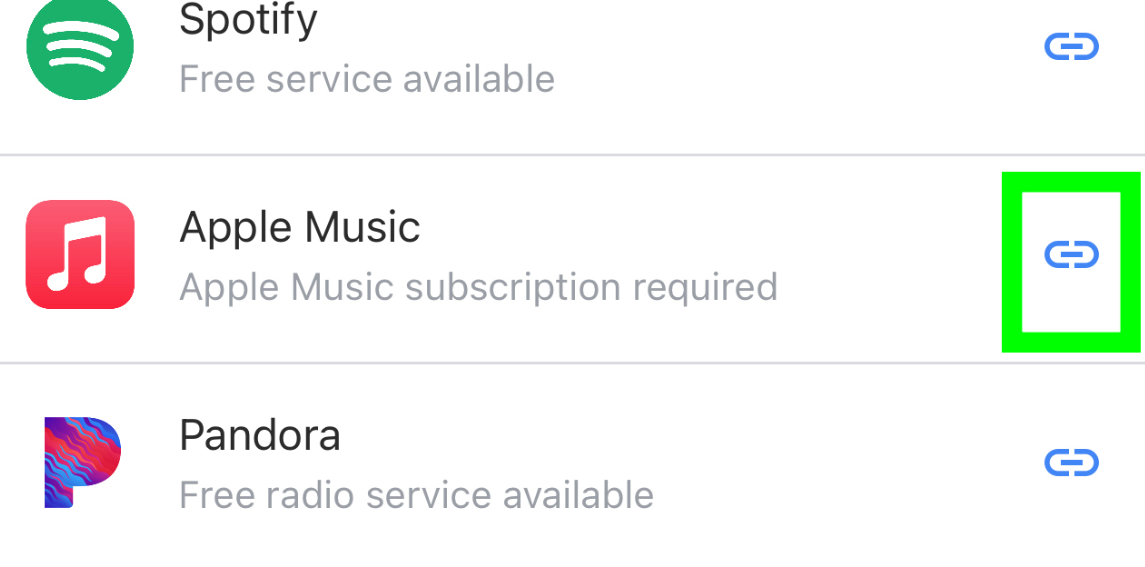The image size is (1145, 567).
Task: Tap the red Apple Music note icon
Action: point(80,254)
